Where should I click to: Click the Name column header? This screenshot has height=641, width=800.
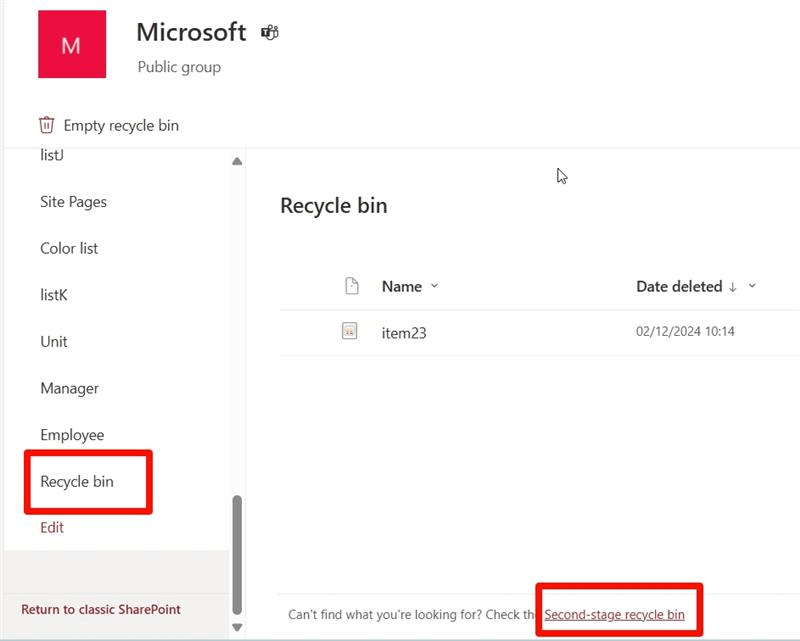point(402,286)
